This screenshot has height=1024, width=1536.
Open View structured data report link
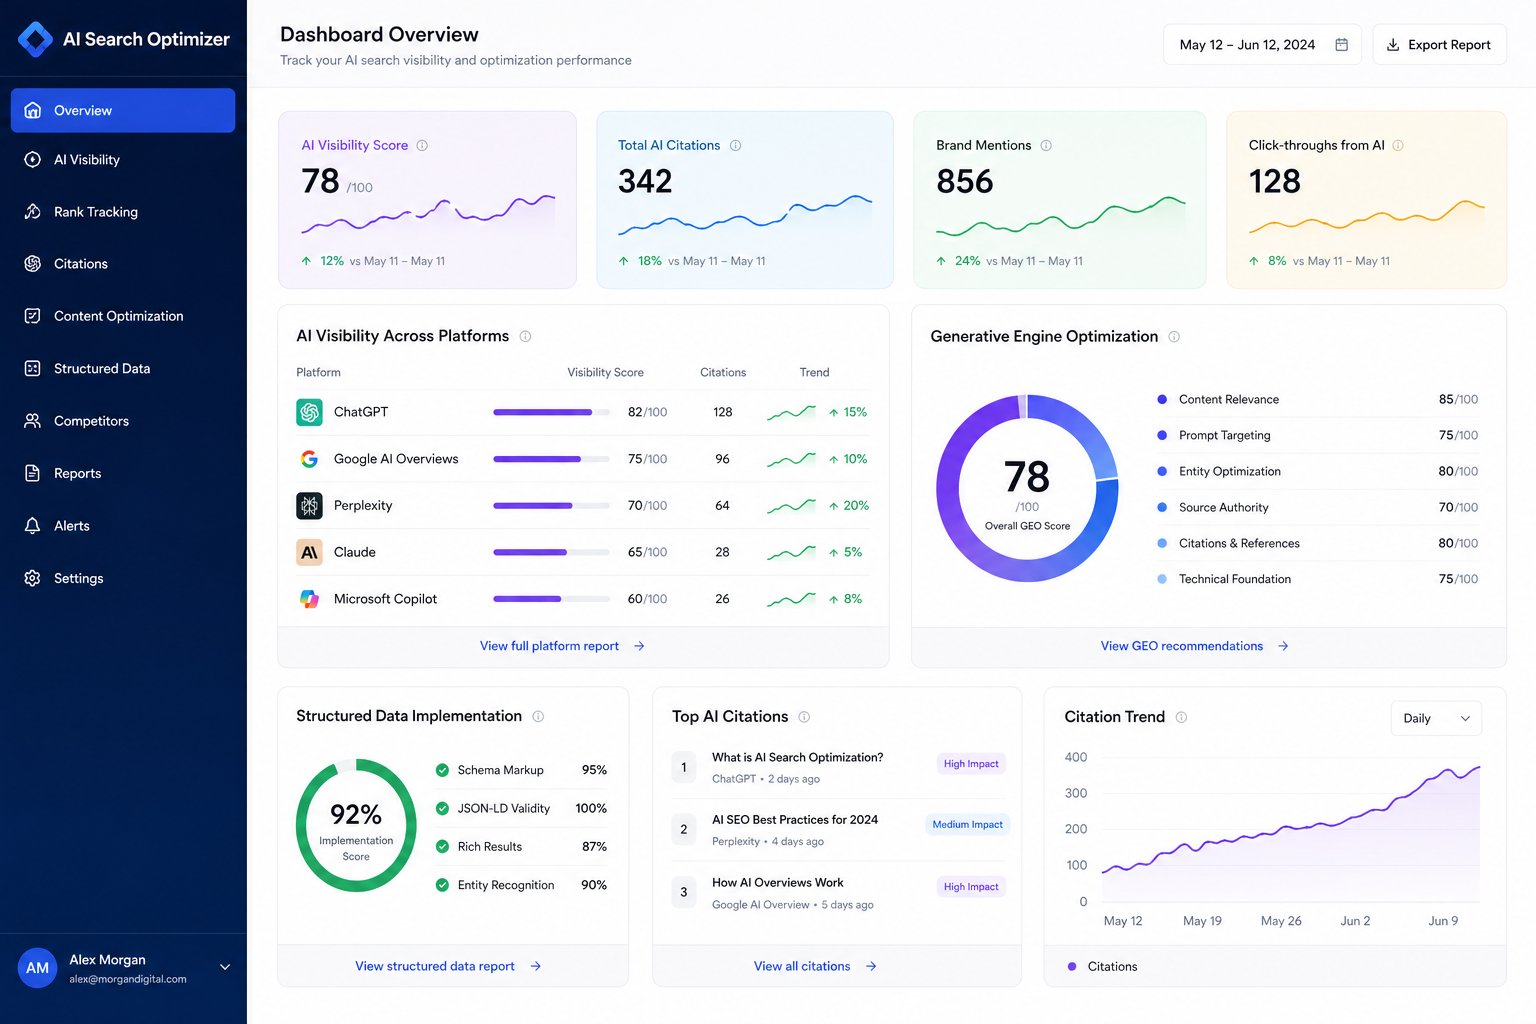click(448, 966)
